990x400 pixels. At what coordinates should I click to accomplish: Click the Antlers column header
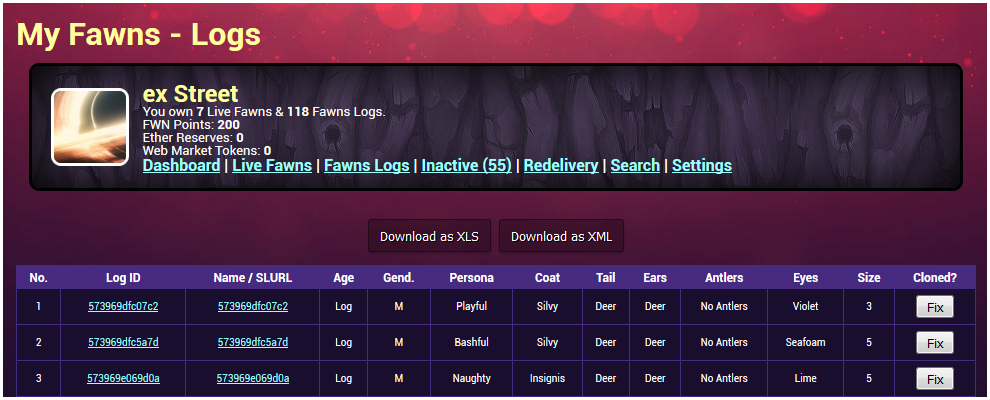(x=724, y=278)
